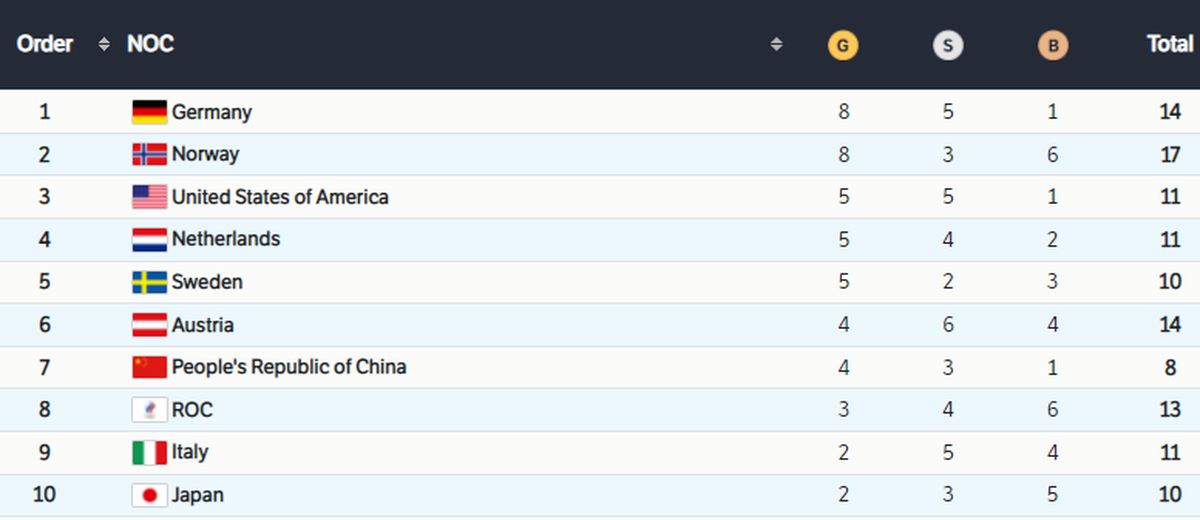The image size is (1200, 520).
Task: Open the Netherlands country link
Action: (226, 239)
